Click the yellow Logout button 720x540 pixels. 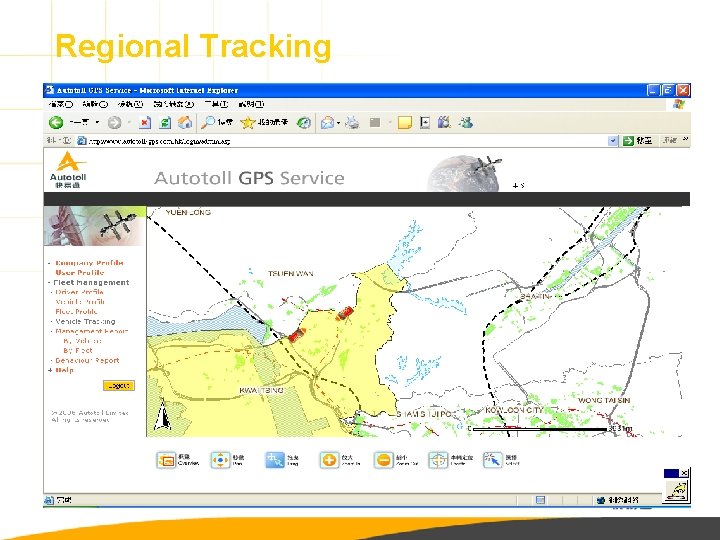click(119, 386)
